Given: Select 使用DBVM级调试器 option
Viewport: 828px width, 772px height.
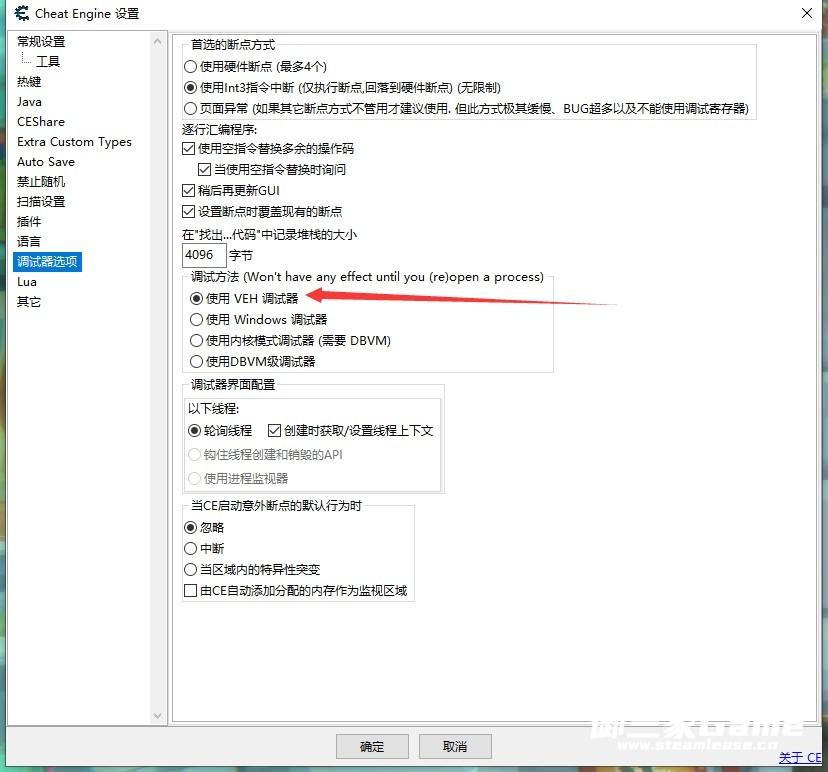Looking at the screenshot, I should click(x=196, y=362).
